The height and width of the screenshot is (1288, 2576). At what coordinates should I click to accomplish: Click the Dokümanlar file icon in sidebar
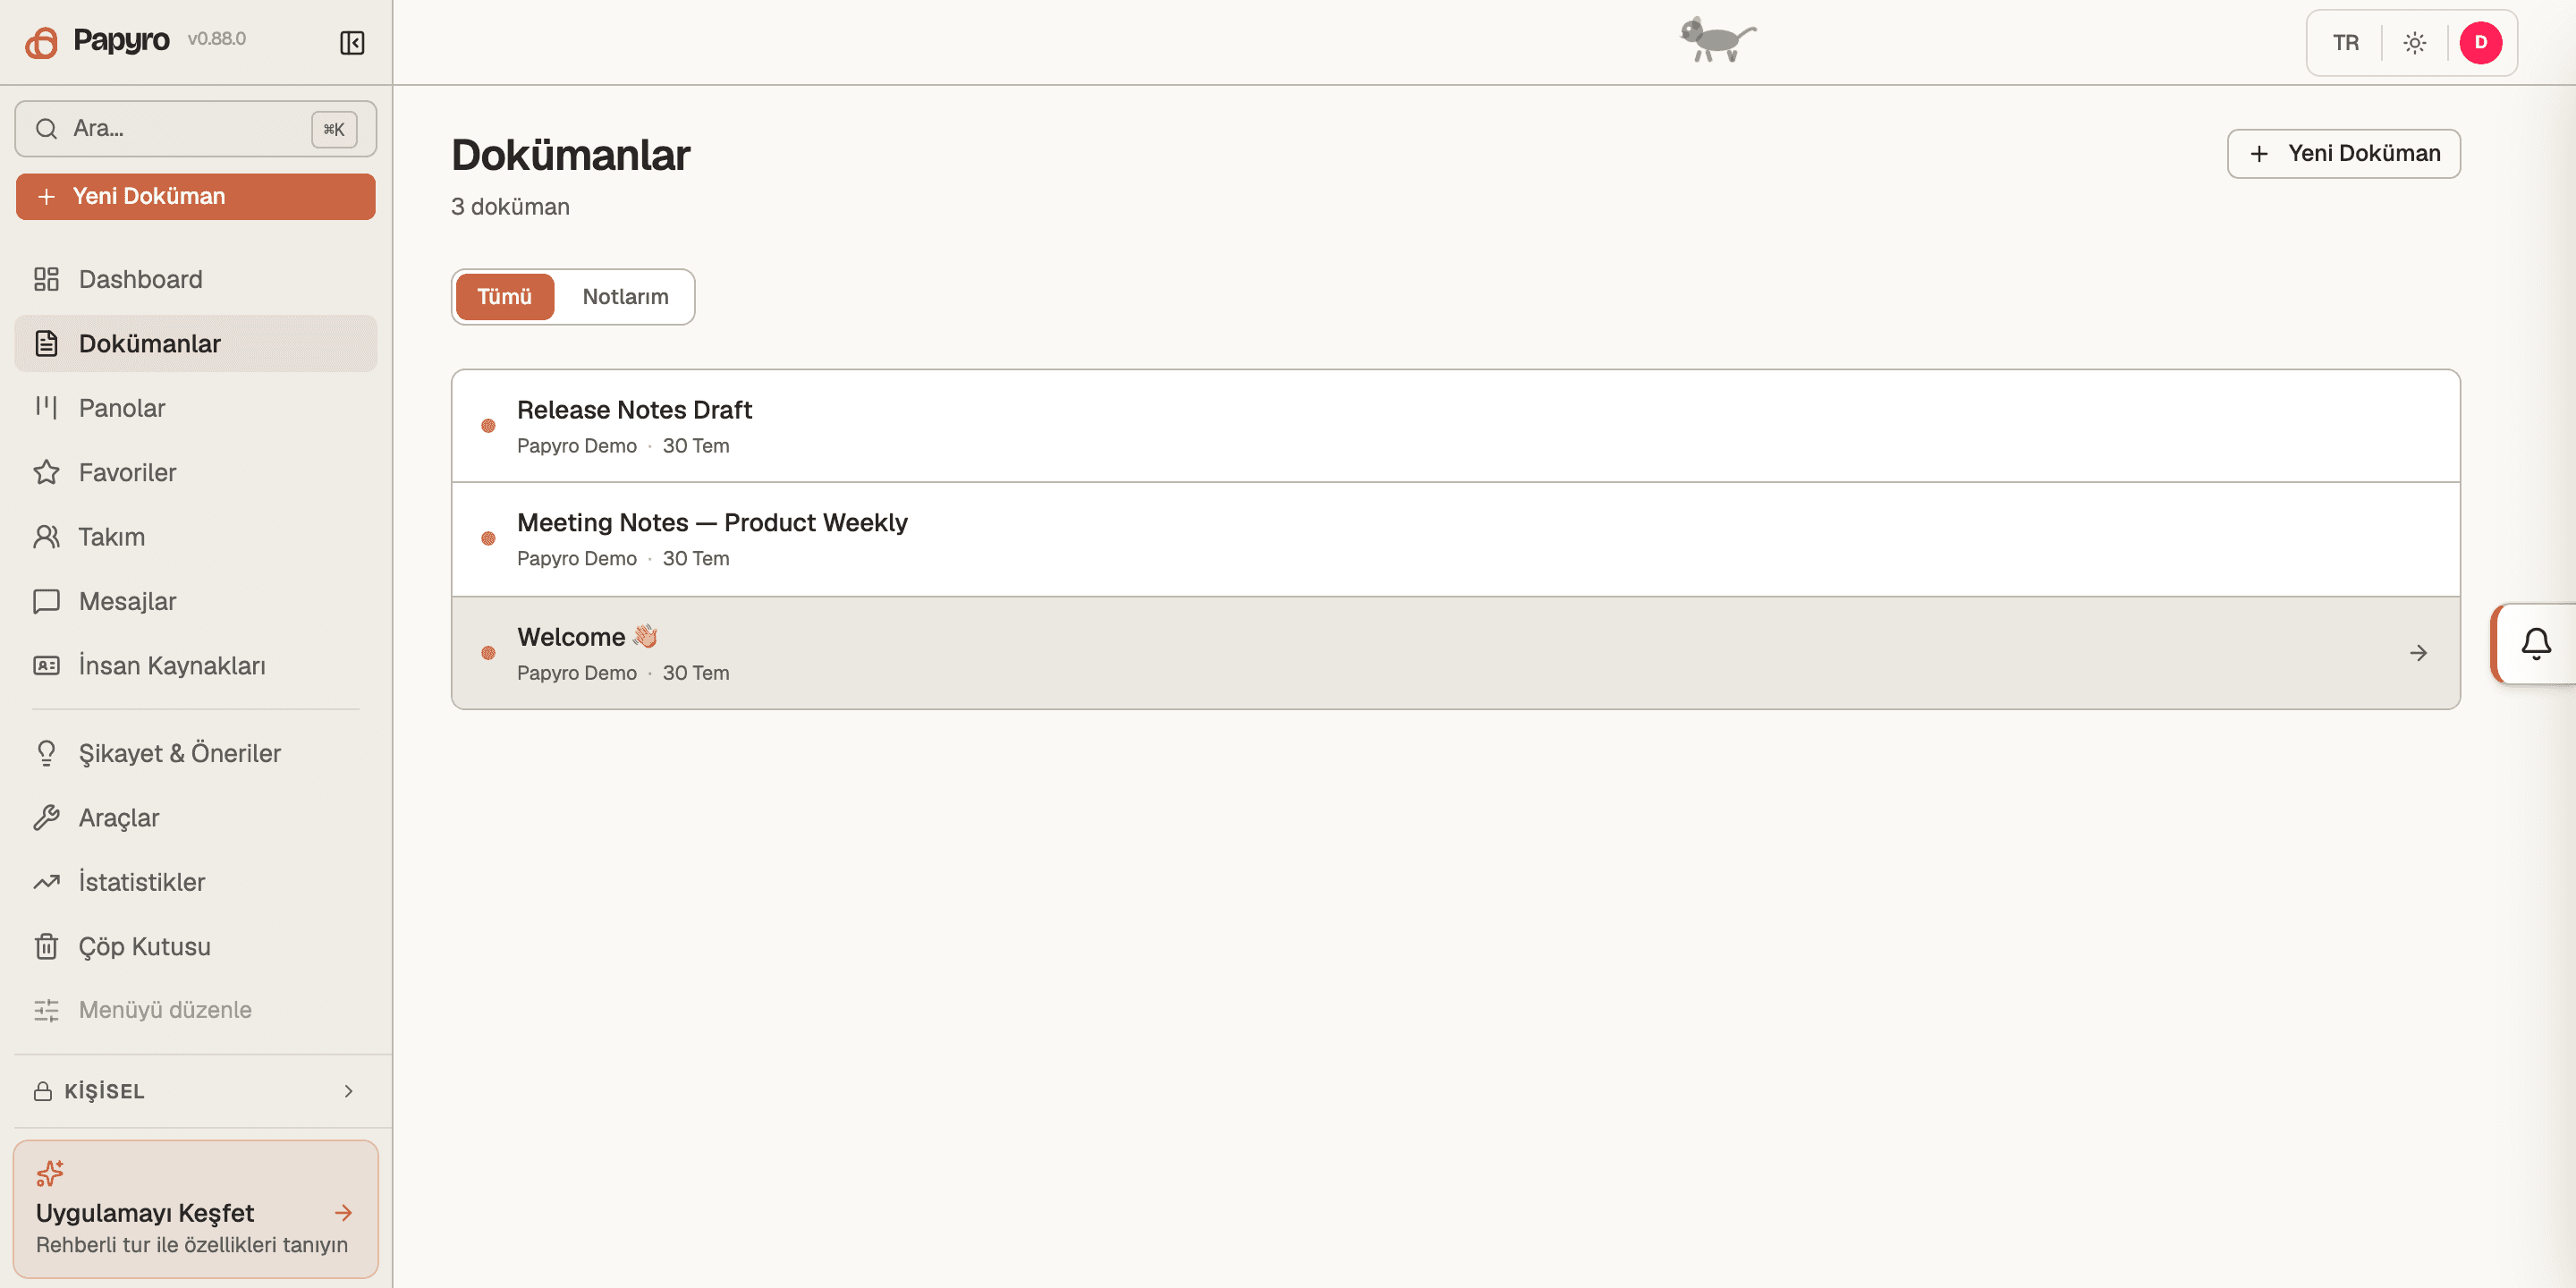(x=46, y=344)
